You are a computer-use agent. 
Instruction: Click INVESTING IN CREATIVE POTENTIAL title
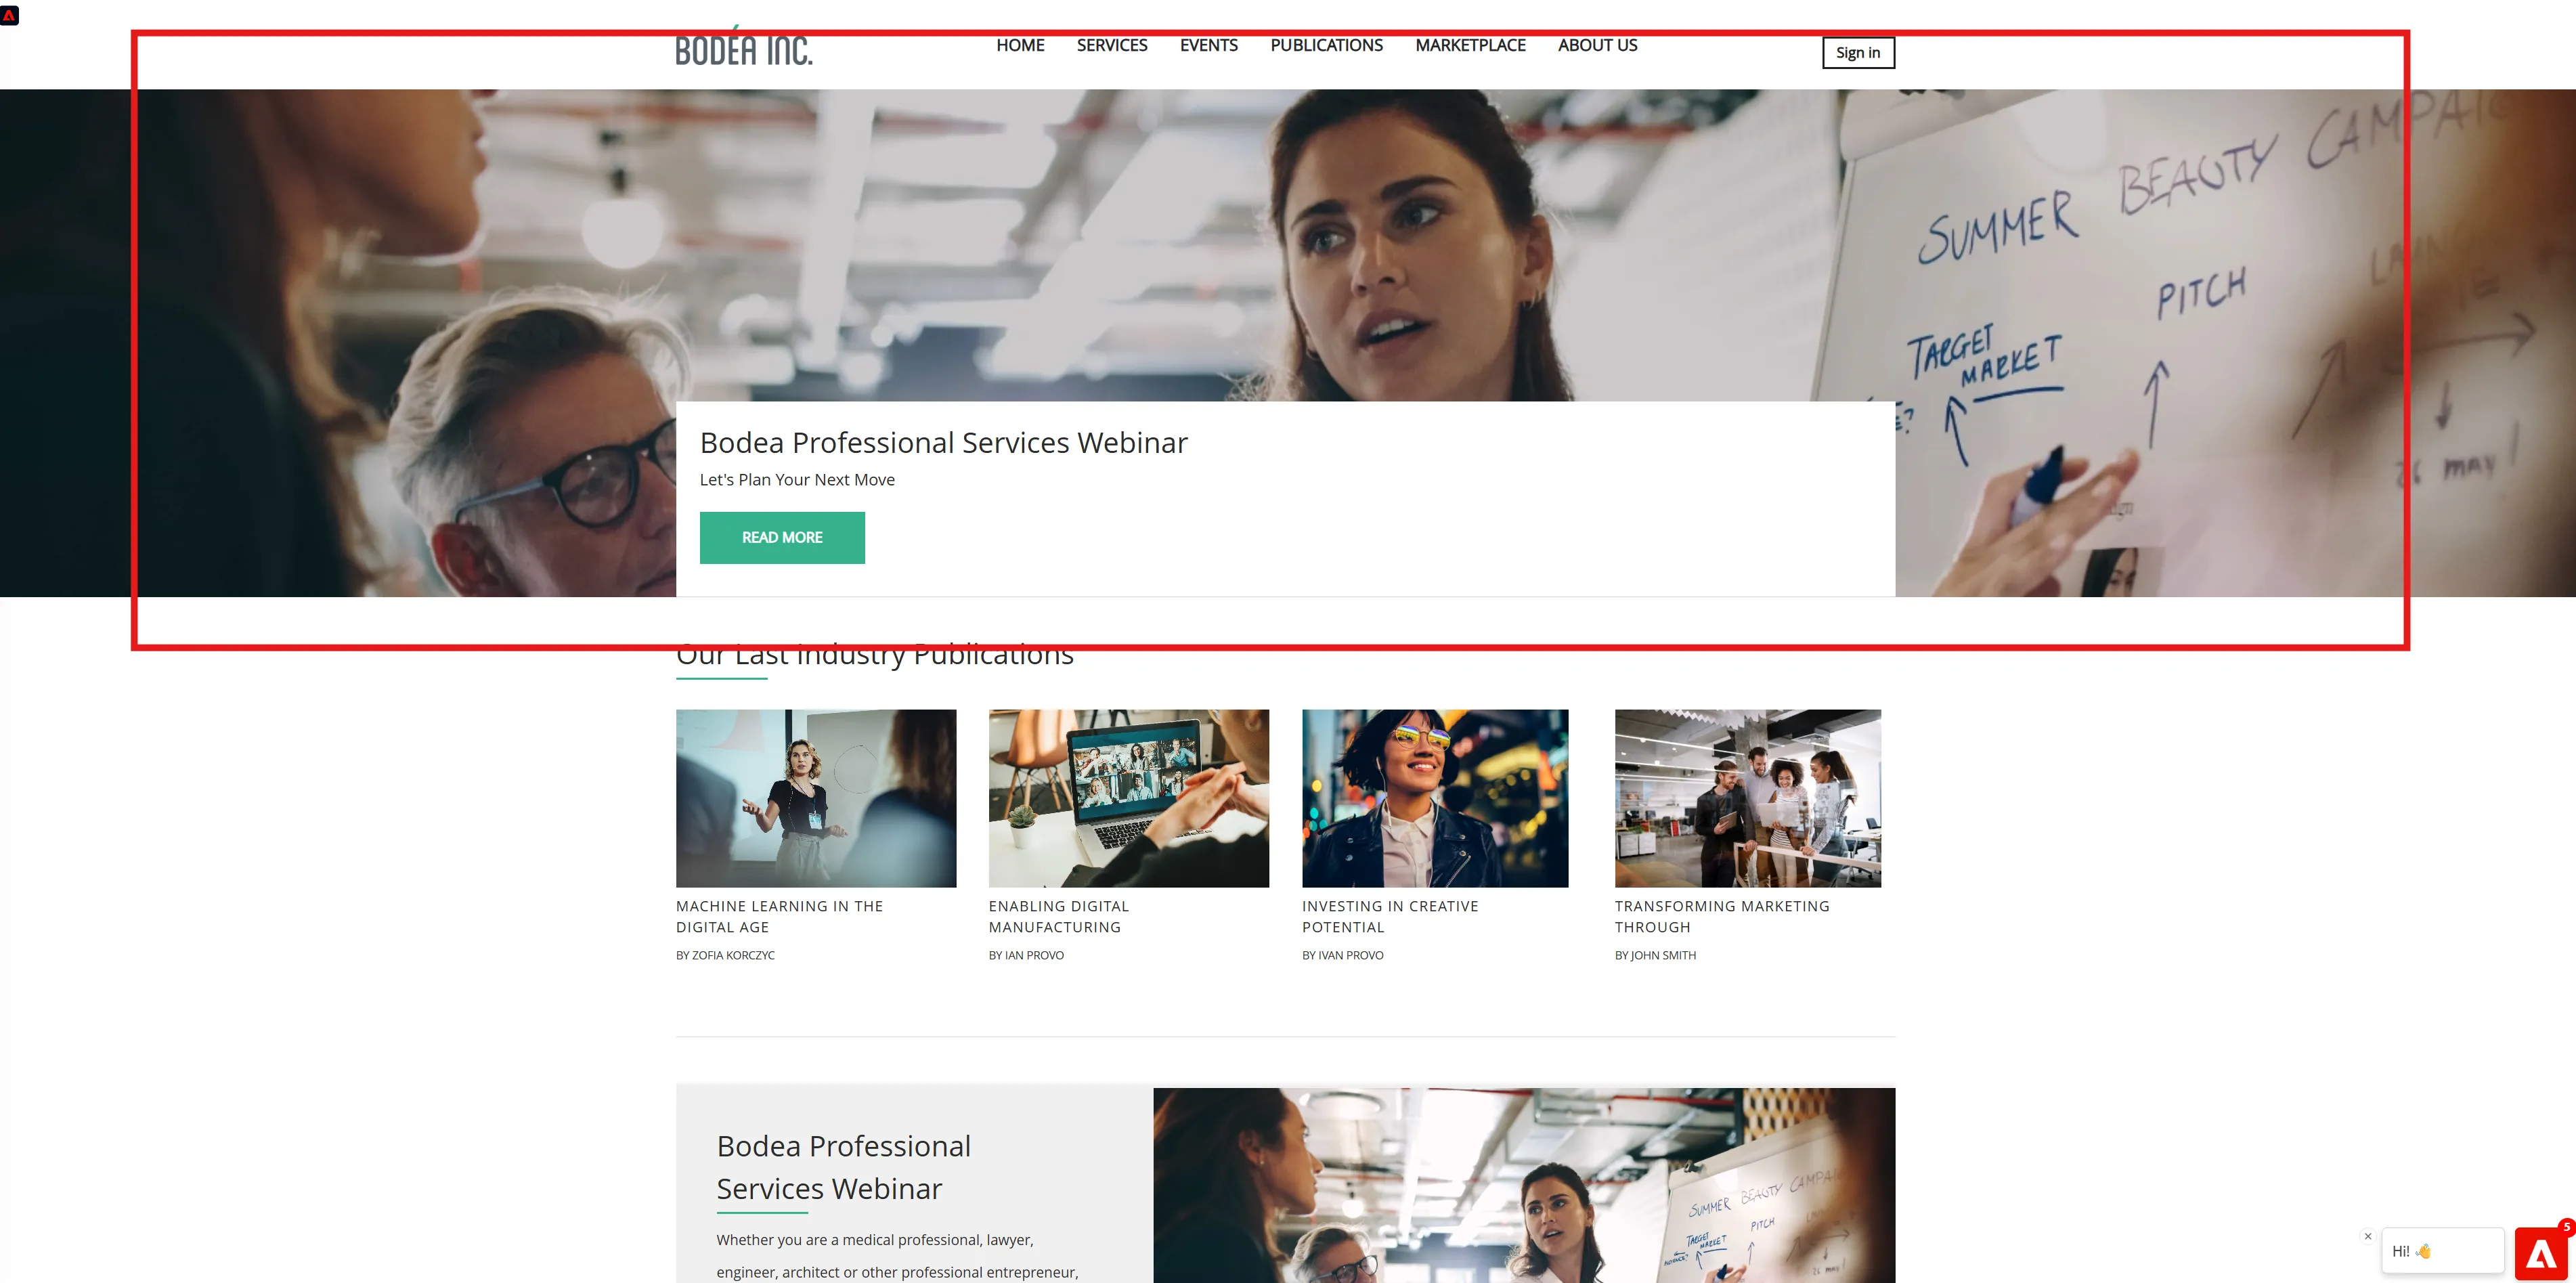(1390, 916)
